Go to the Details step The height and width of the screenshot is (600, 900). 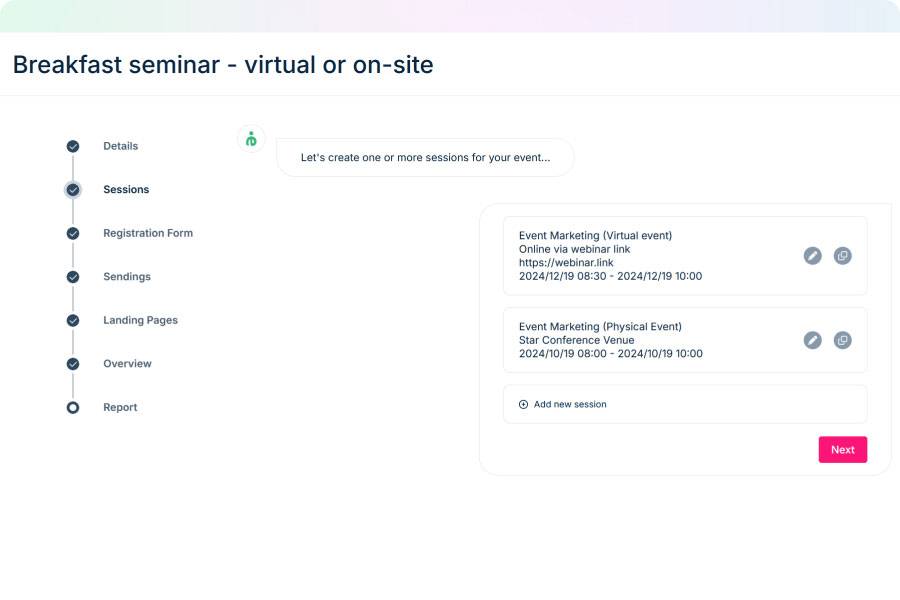(121, 146)
